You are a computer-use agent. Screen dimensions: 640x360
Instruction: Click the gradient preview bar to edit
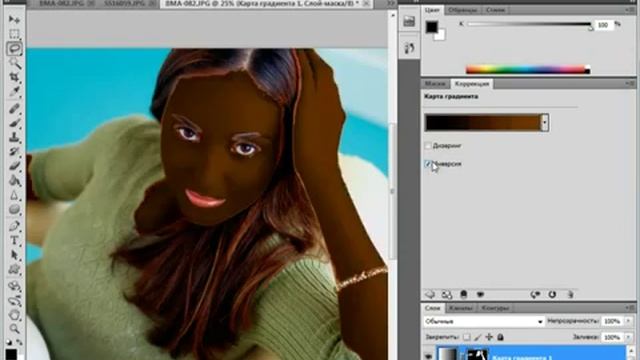tap(483, 122)
